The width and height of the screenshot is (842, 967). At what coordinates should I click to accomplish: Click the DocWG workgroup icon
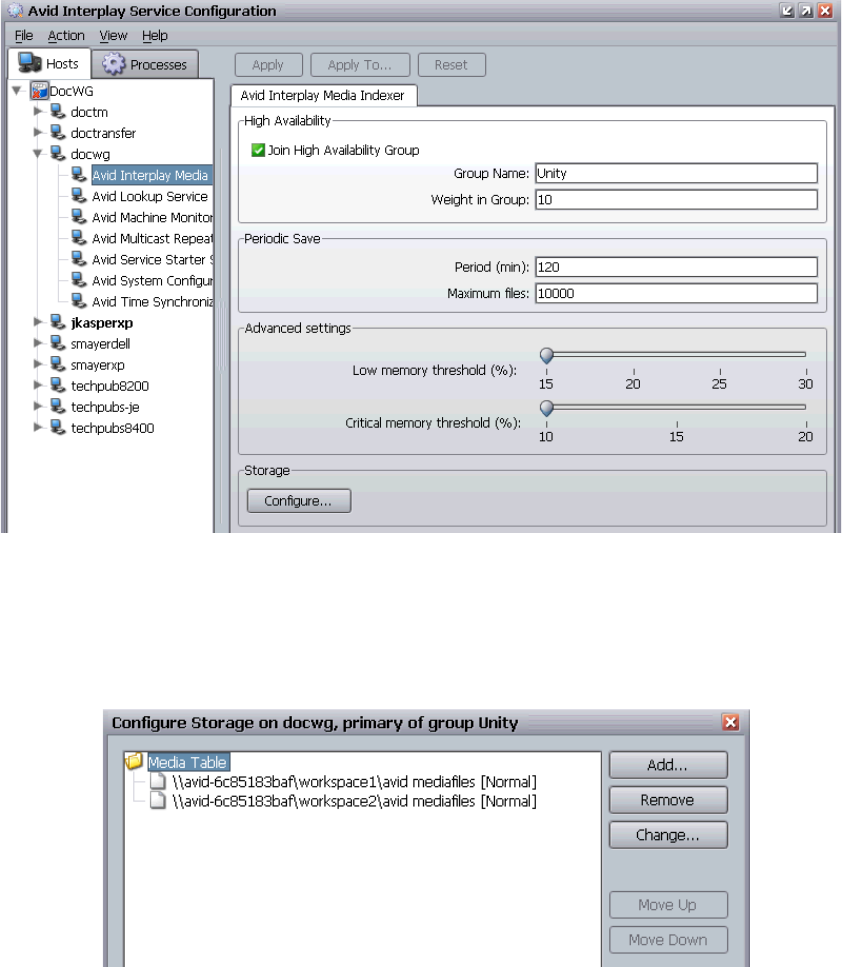click(x=39, y=91)
